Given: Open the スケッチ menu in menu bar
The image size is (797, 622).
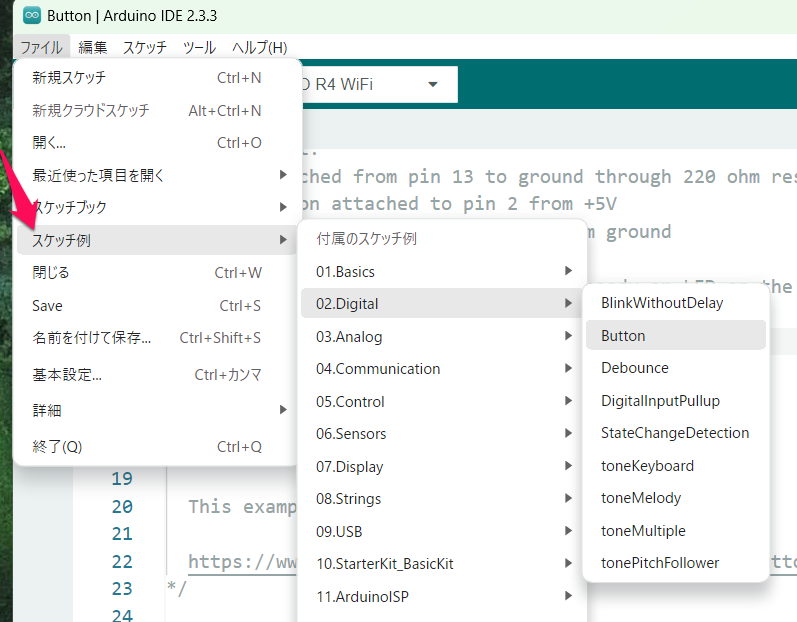Looking at the screenshot, I should pos(145,47).
